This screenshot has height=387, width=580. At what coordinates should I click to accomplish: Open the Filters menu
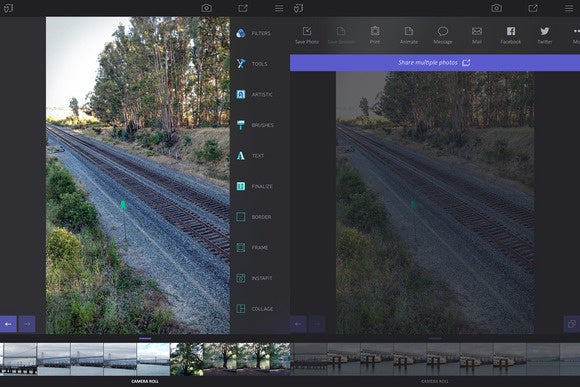point(254,33)
